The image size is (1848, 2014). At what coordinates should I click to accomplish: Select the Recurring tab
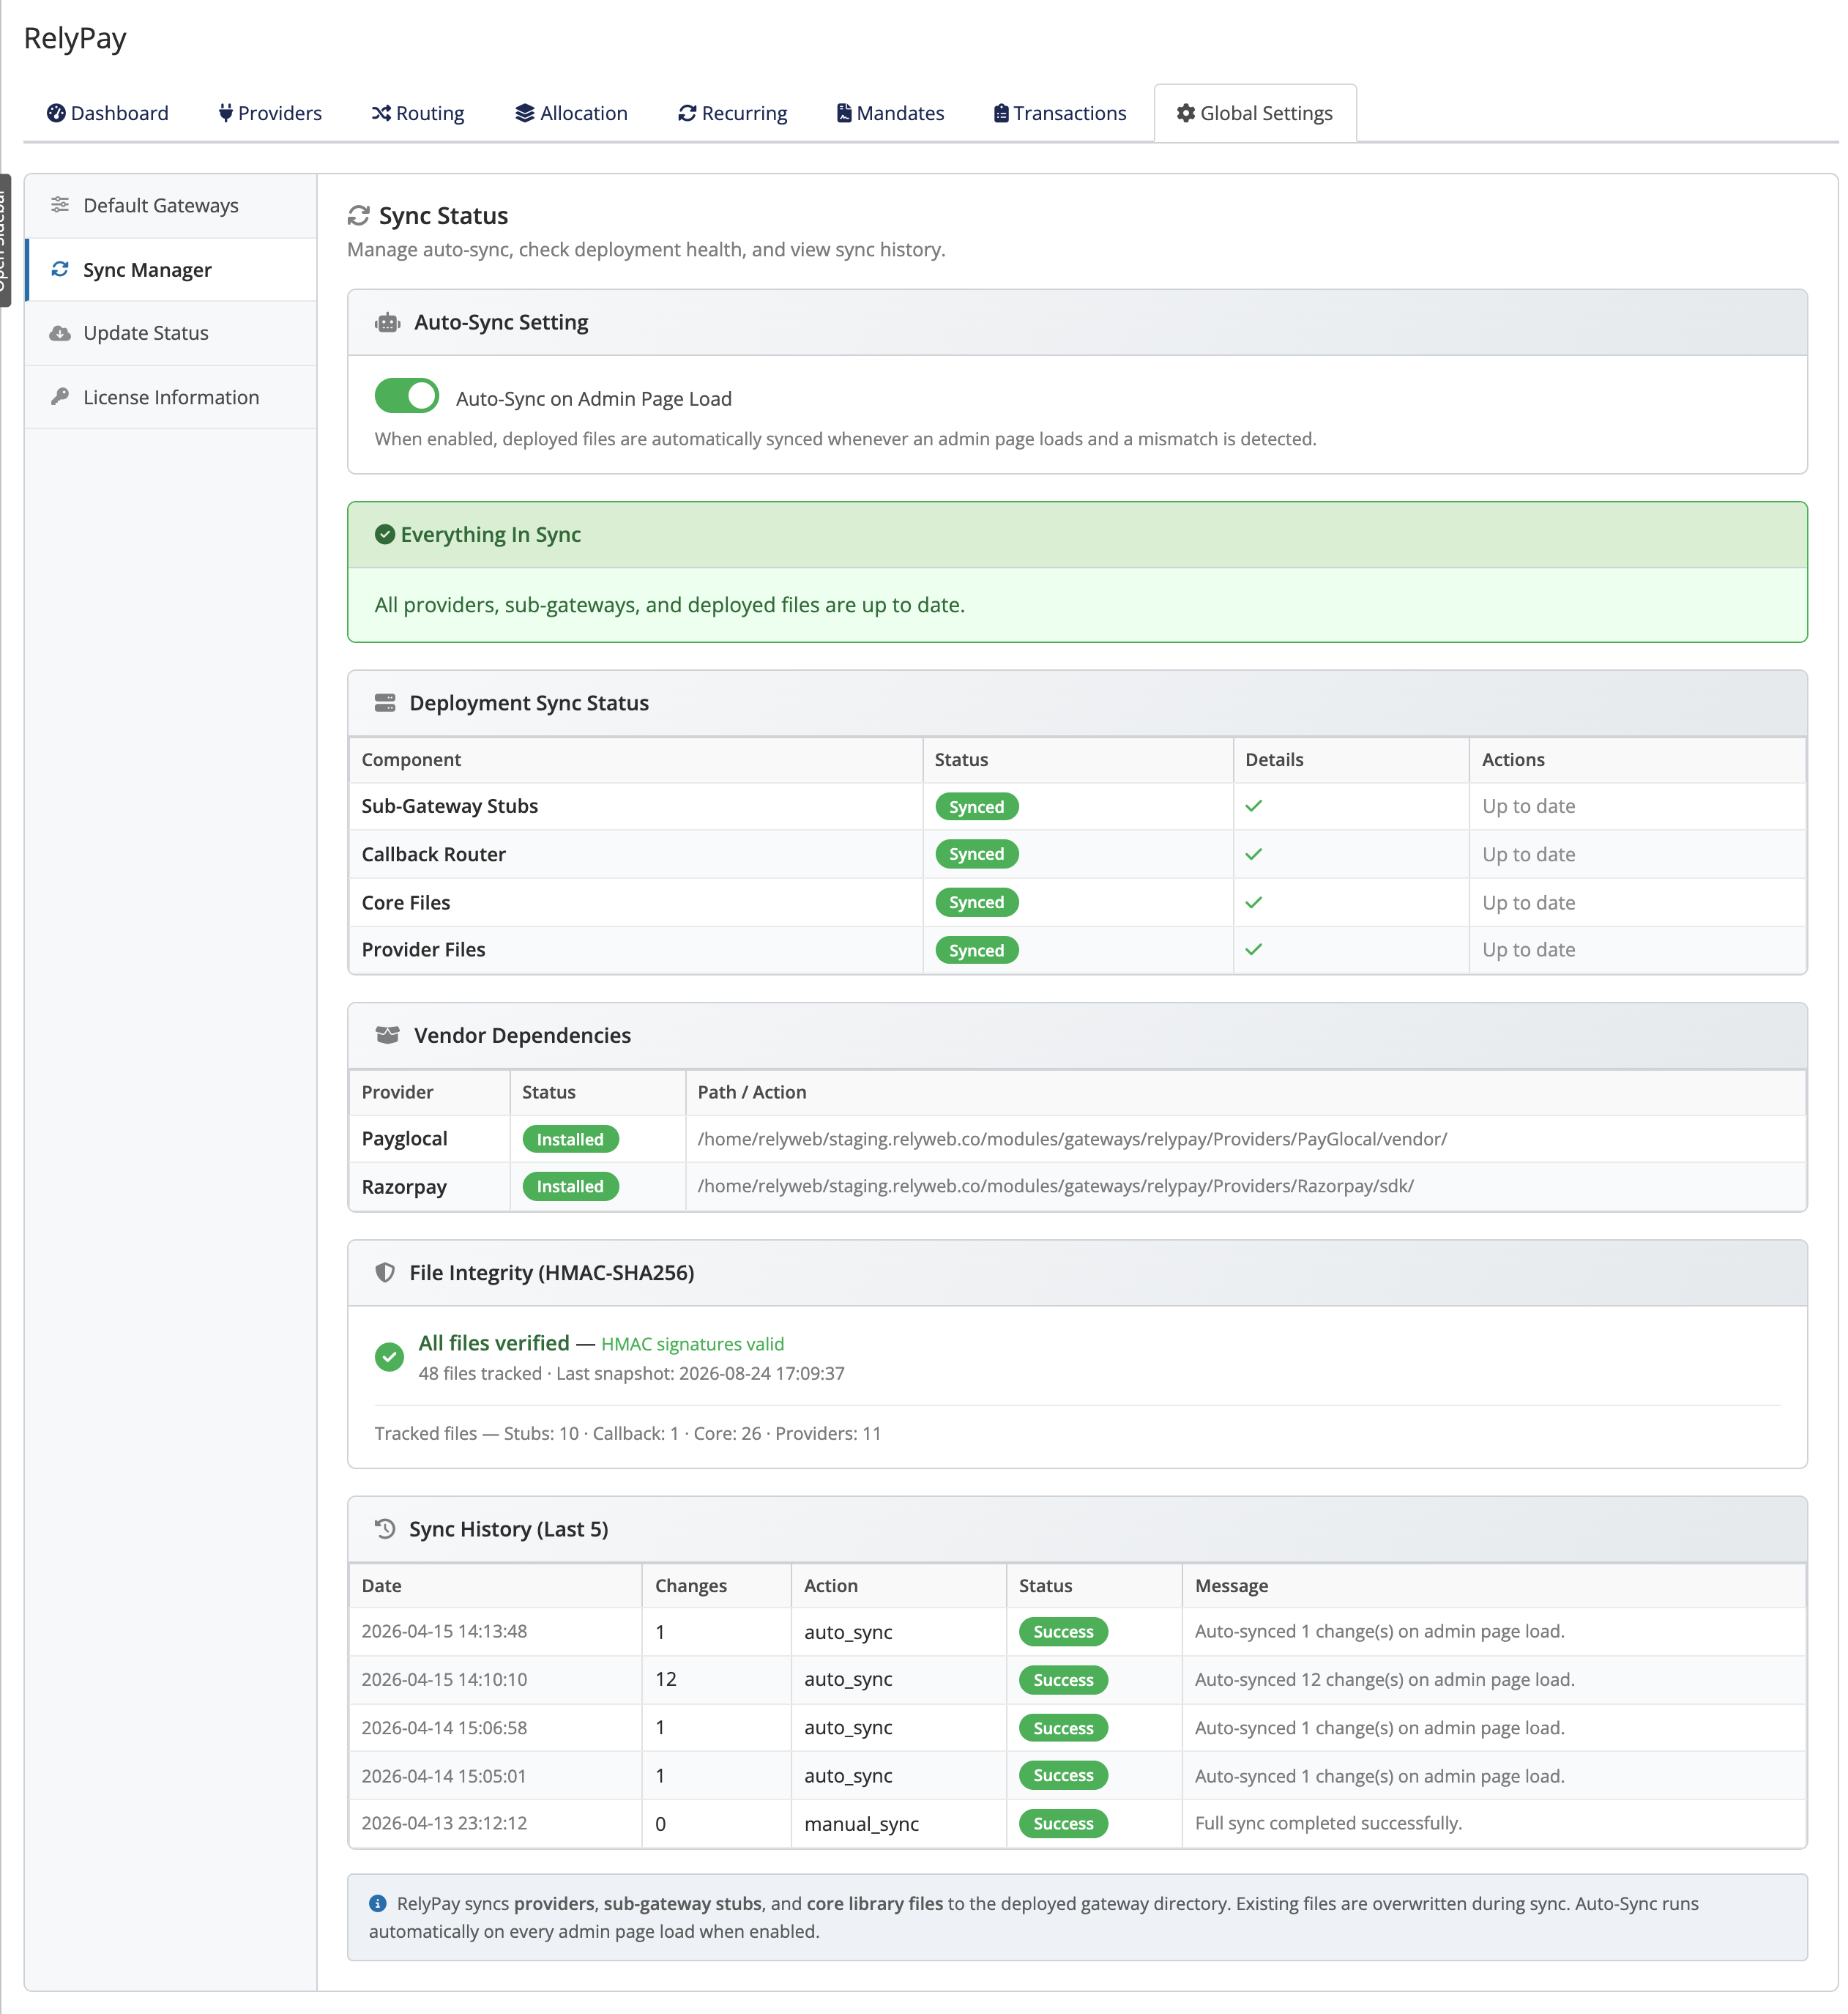point(732,113)
